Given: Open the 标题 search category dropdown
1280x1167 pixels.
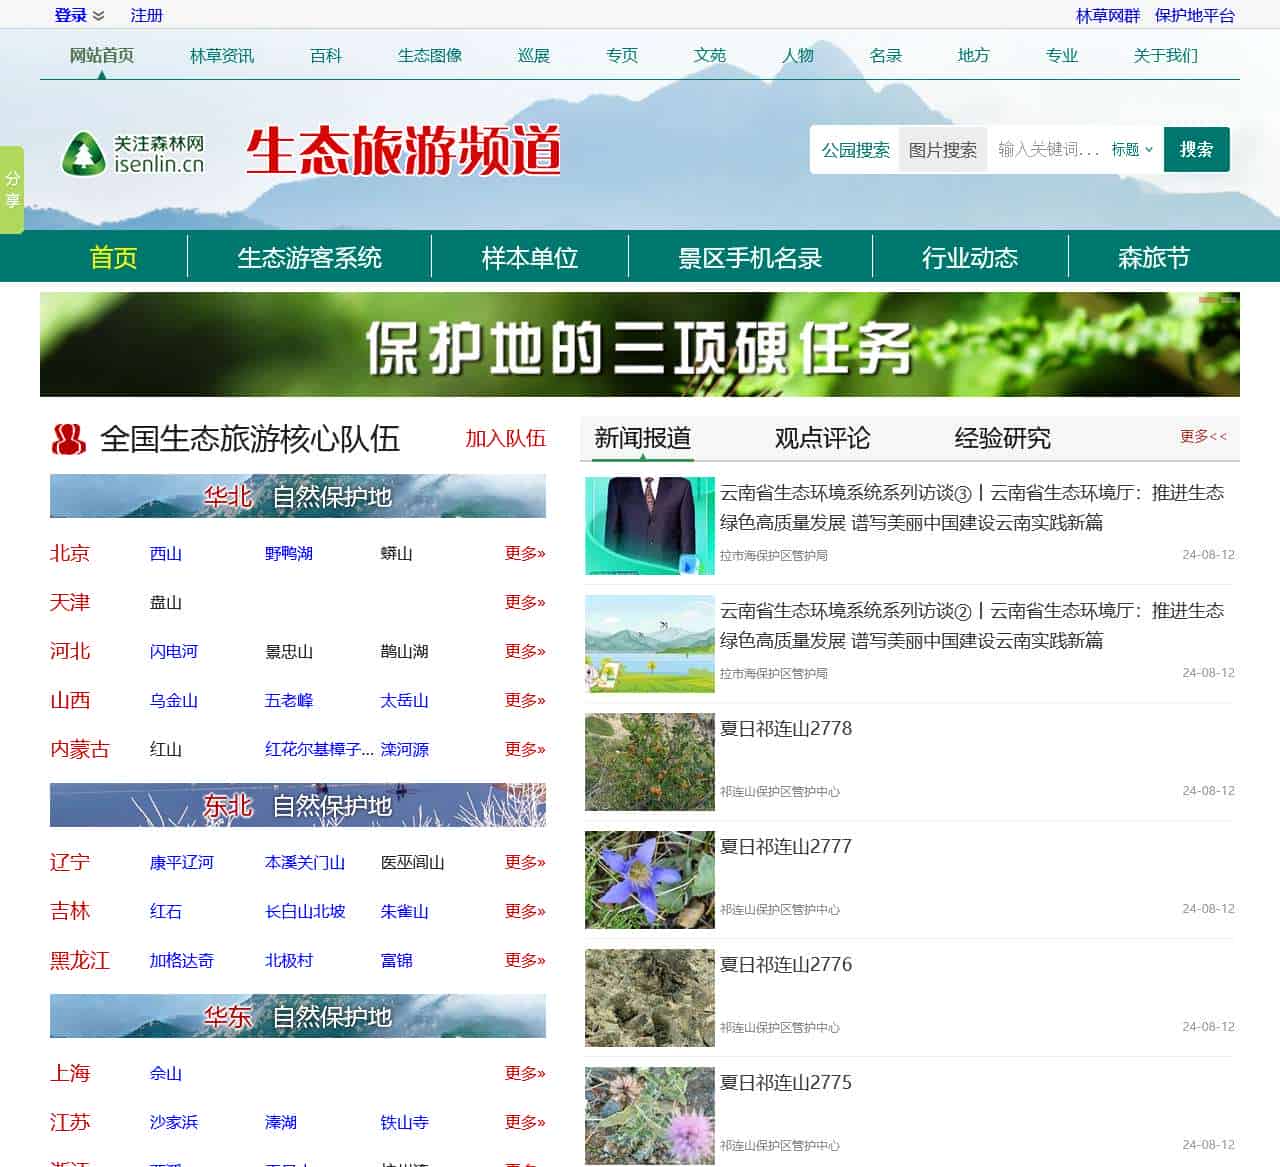Looking at the screenshot, I should click(x=1129, y=149).
